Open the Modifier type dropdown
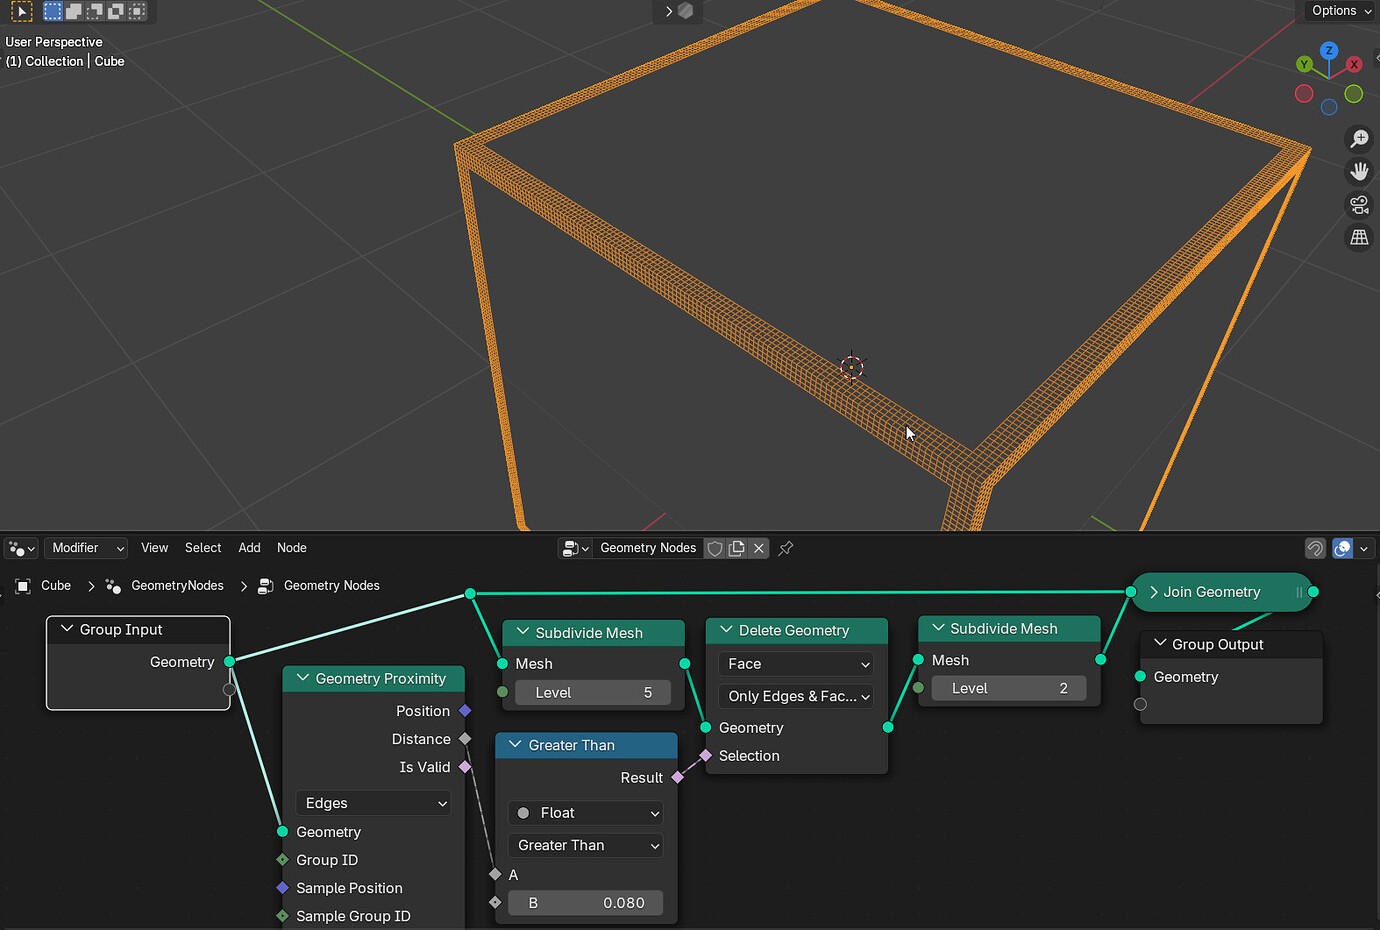1380x930 pixels. [87, 548]
